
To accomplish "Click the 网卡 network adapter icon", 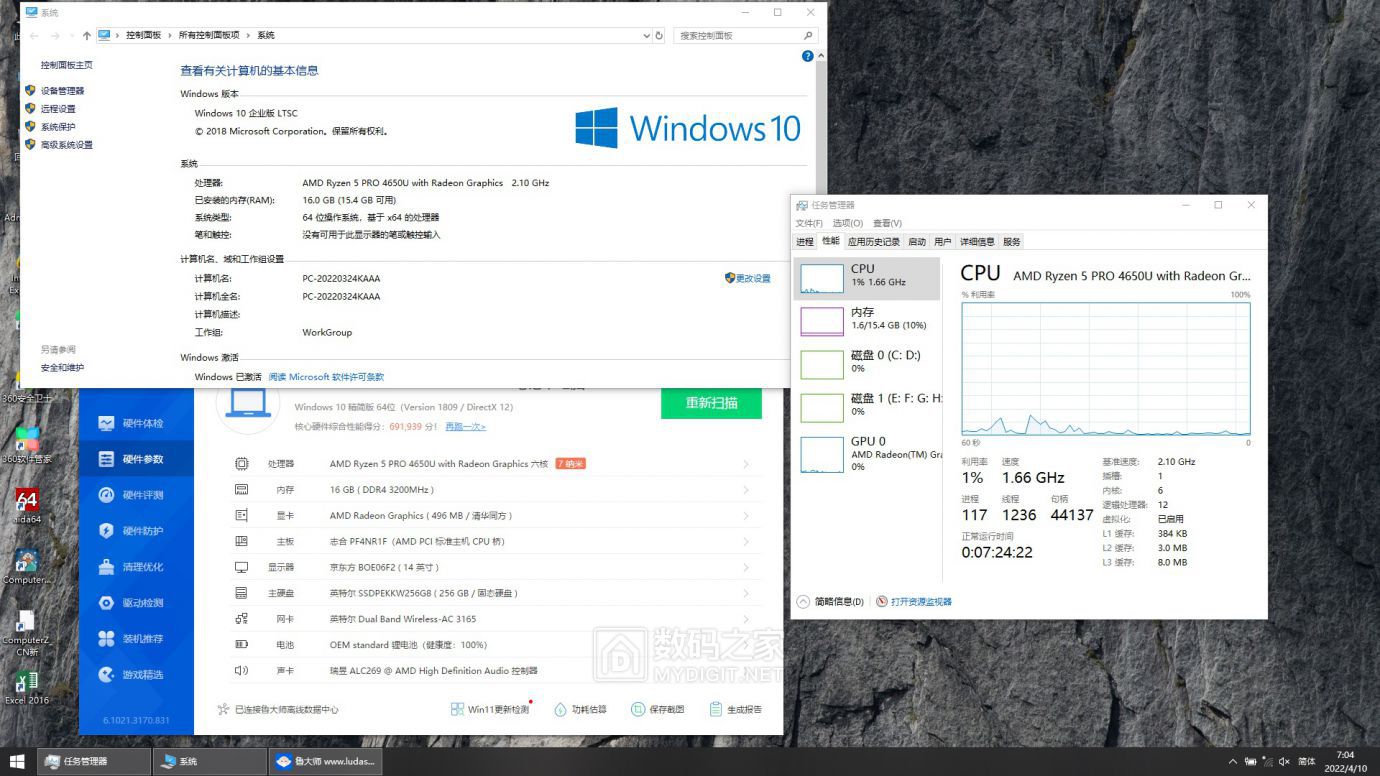I will tap(241, 619).
